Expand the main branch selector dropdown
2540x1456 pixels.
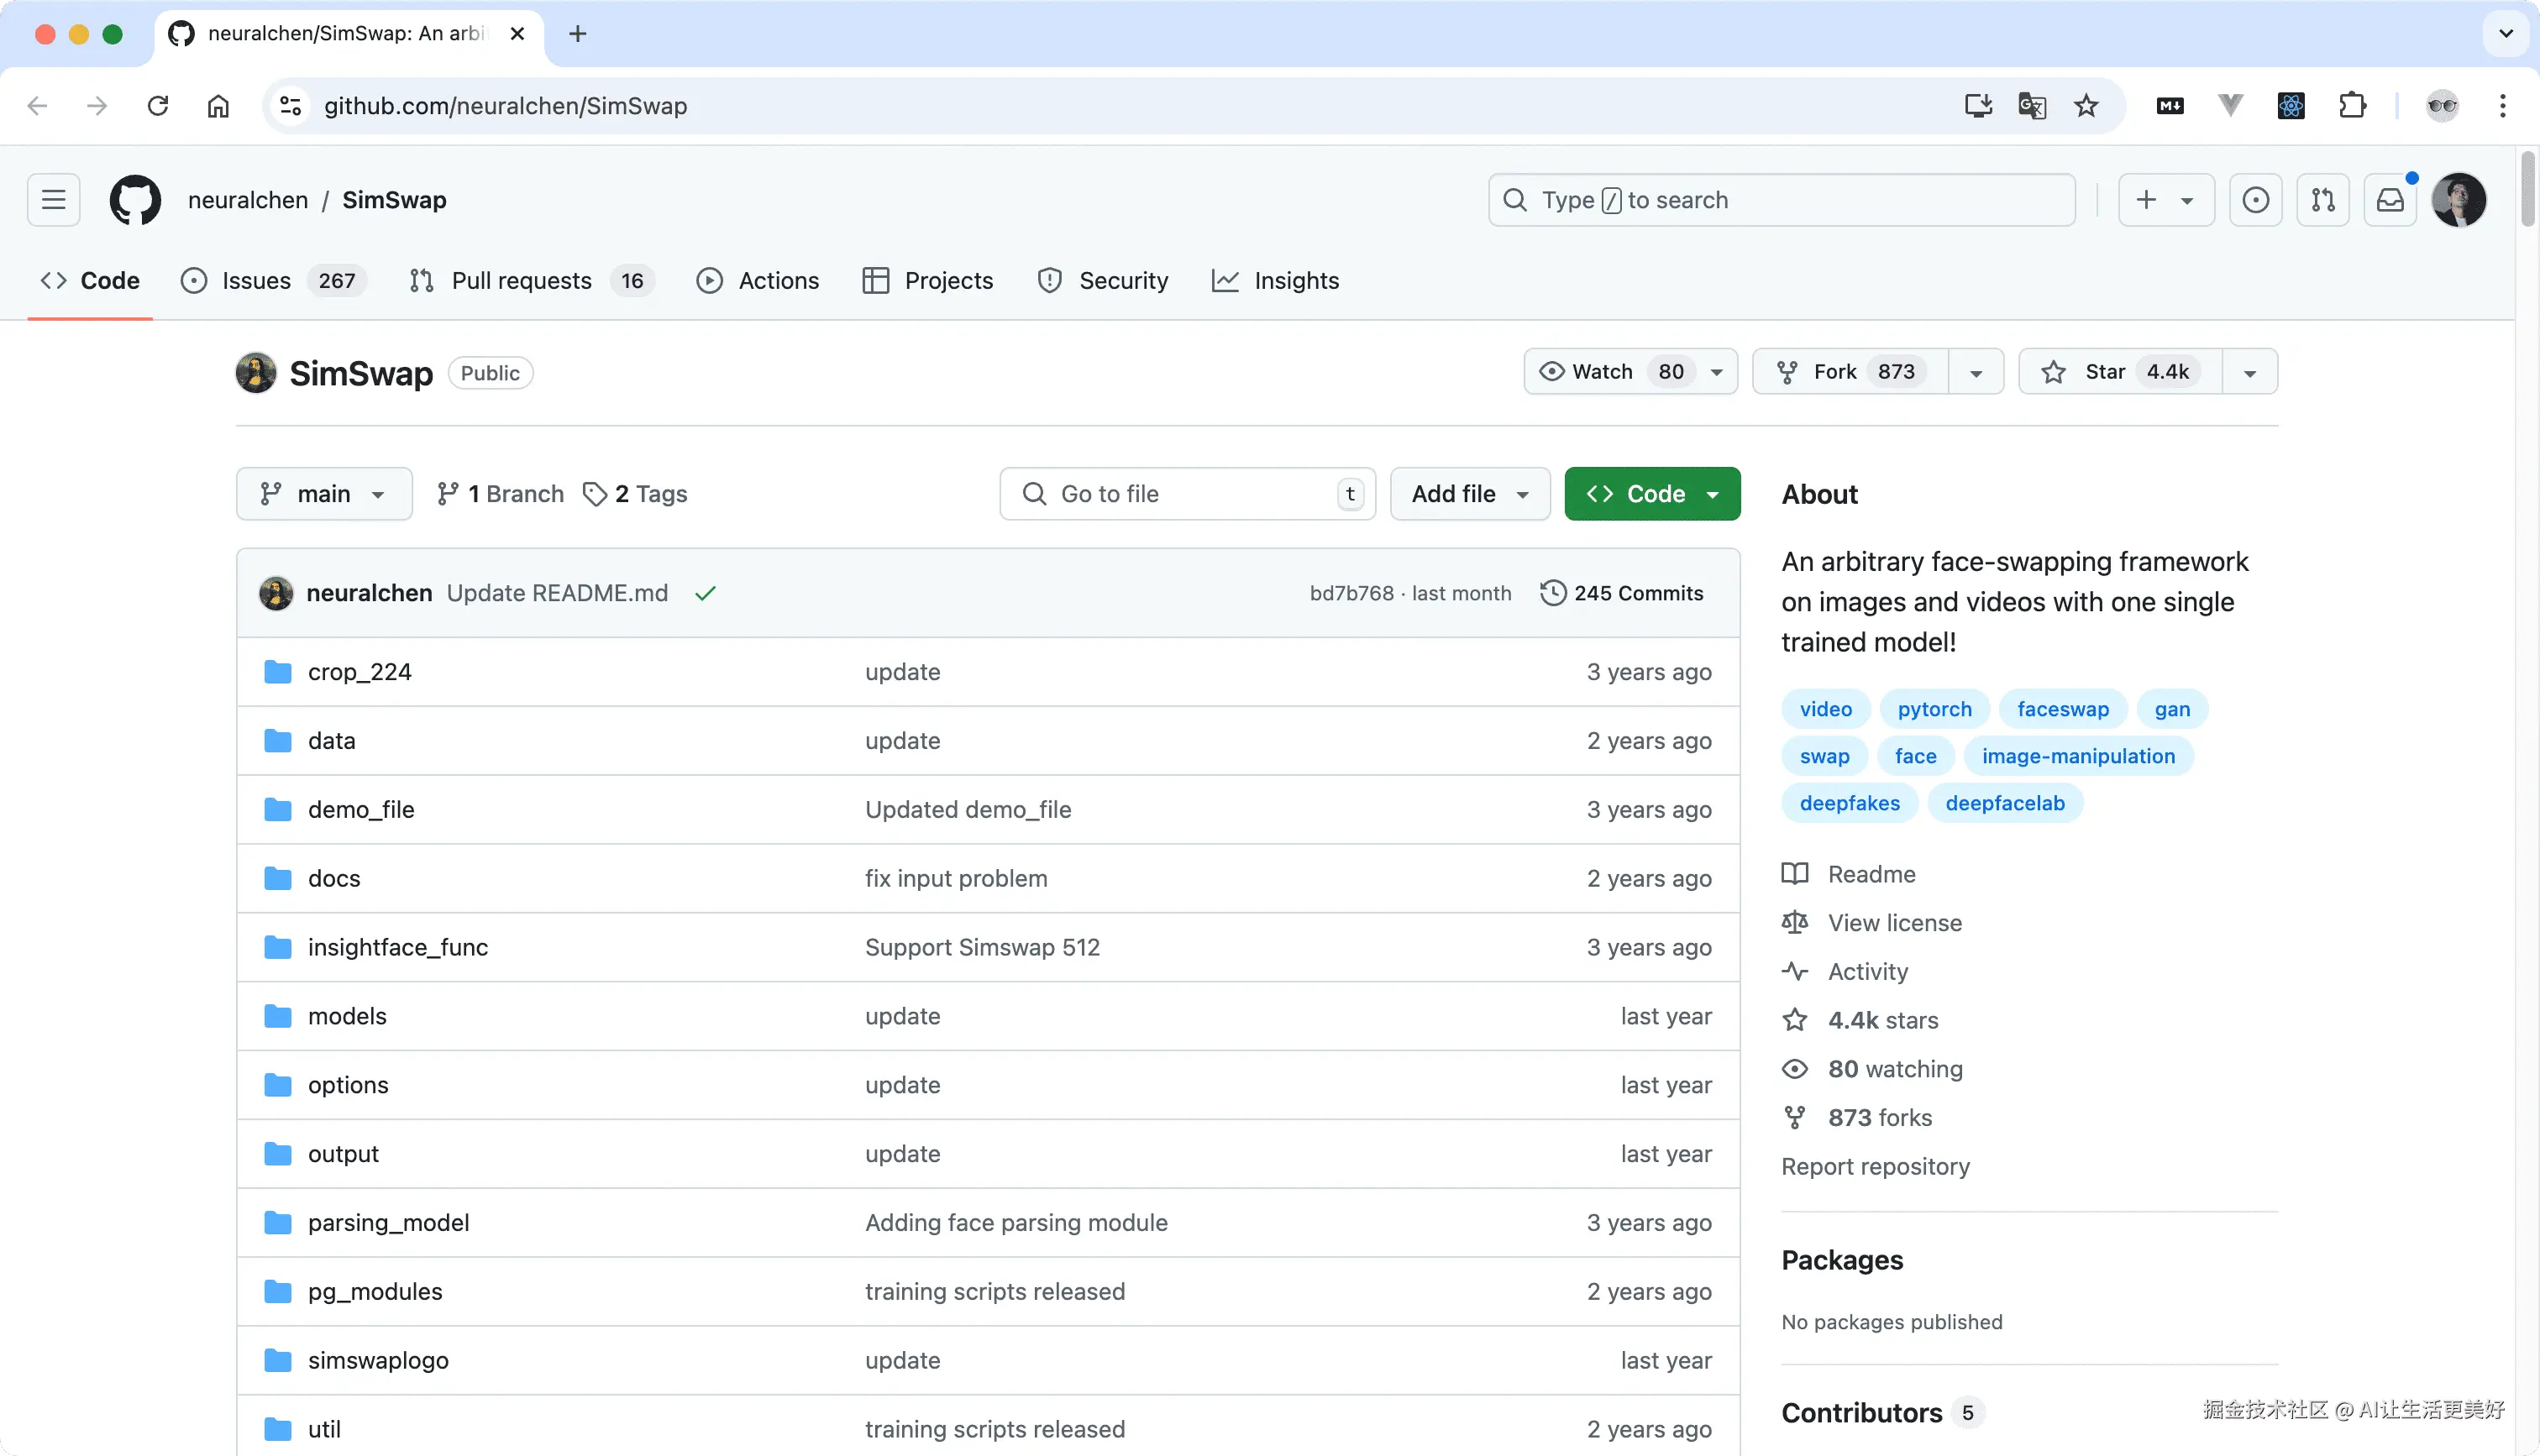tap(323, 493)
